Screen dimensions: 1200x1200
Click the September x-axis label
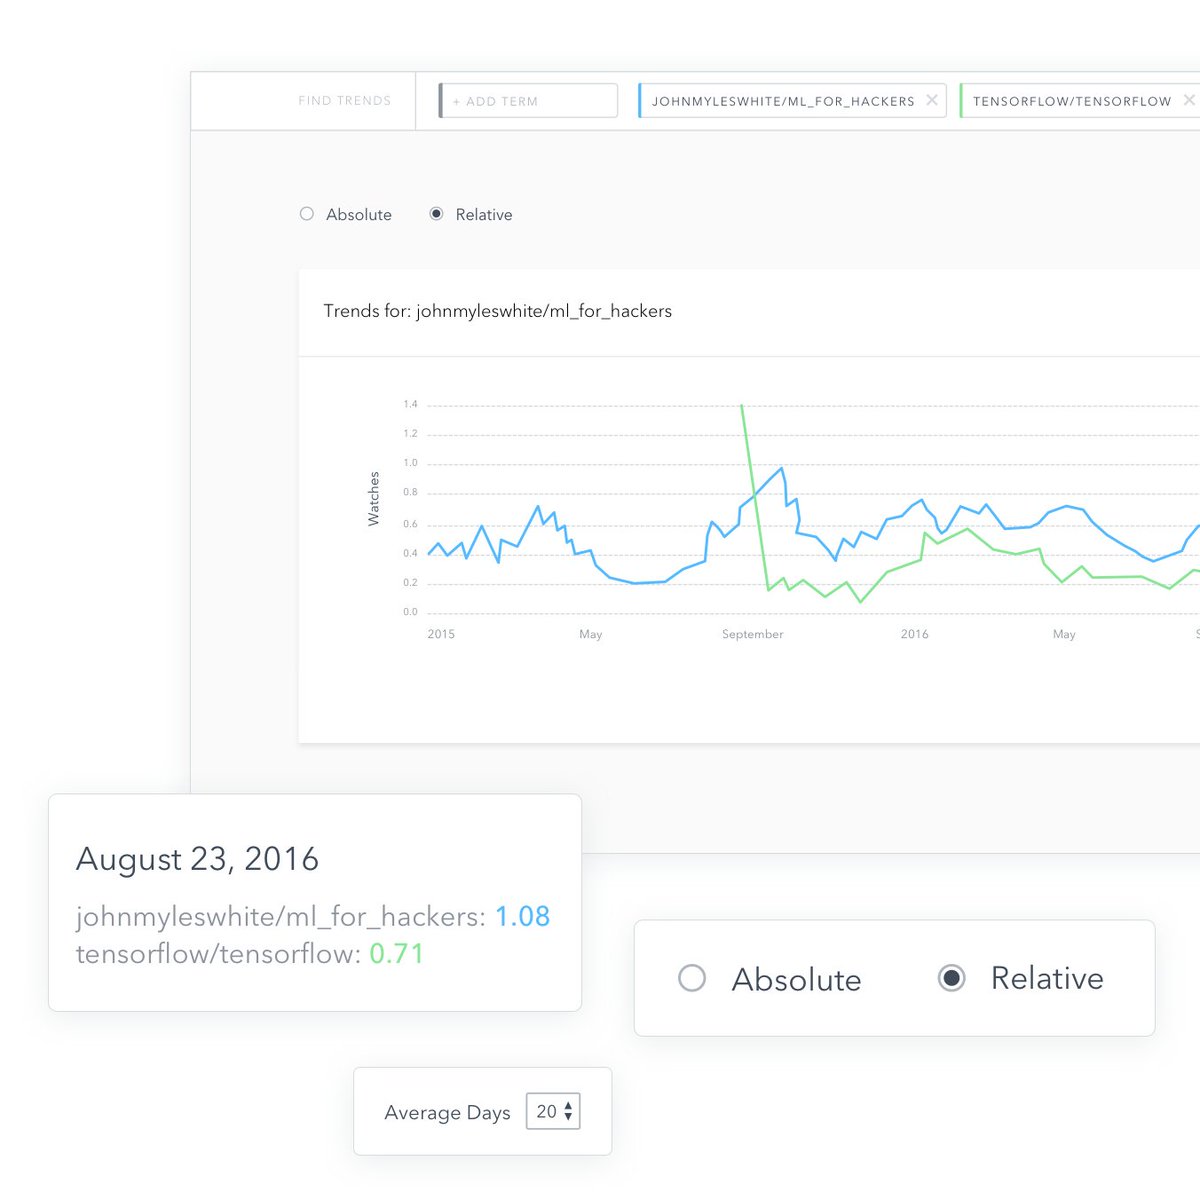click(752, 634)
